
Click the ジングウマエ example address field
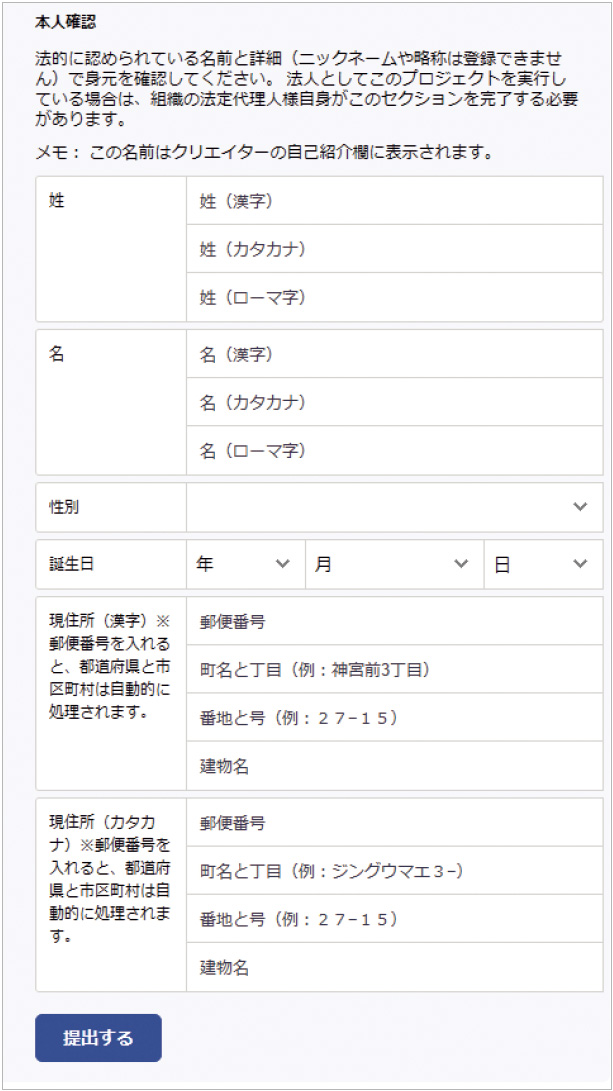coord(395,870)
